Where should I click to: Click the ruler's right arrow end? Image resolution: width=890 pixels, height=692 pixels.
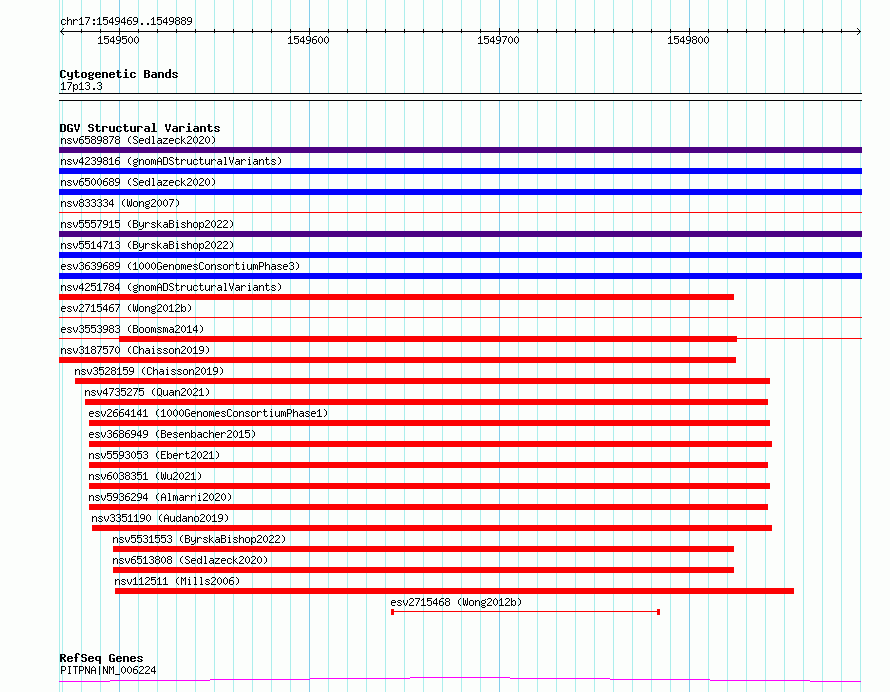point(858,32)
